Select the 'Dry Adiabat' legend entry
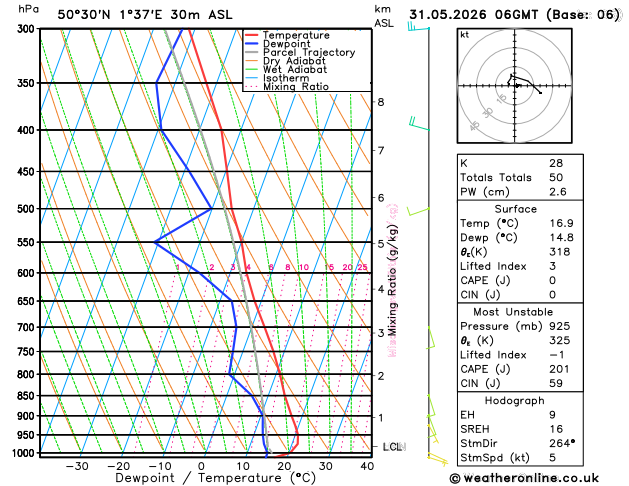 pos(294,61)
